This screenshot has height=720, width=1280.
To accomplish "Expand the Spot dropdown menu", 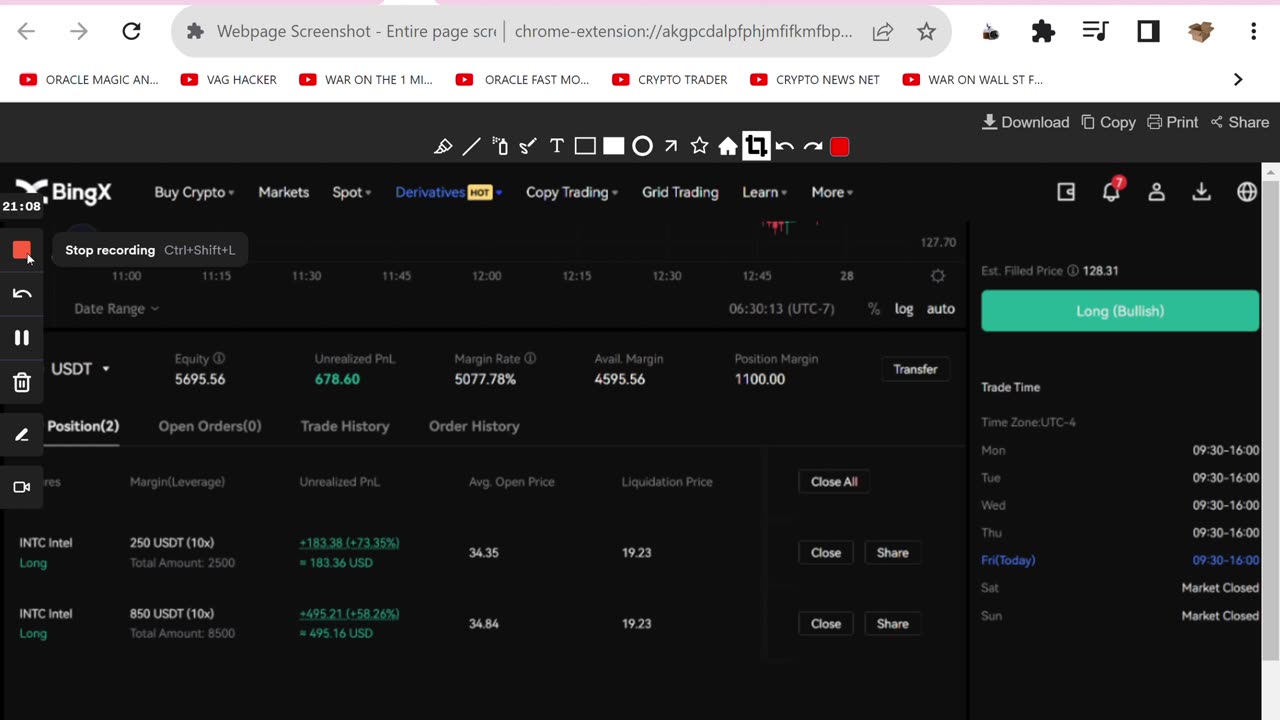I will tap(352, 192).
